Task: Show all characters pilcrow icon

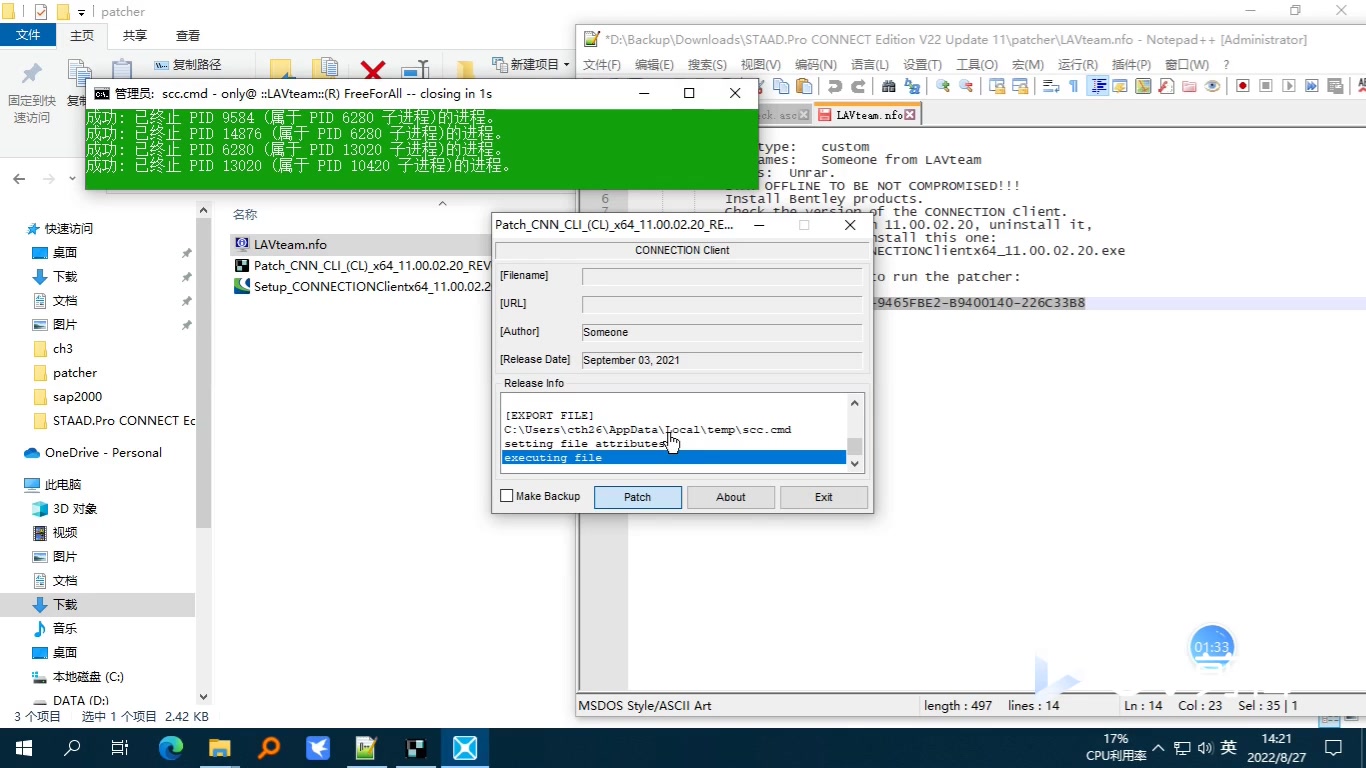Action: [1074, 86]
